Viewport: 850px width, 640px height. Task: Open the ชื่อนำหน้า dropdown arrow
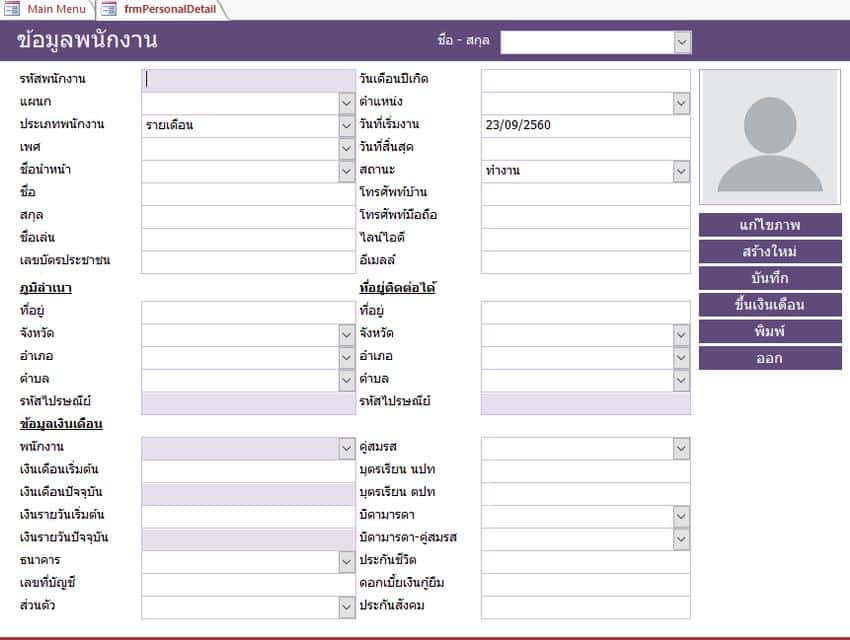click(x=346, y=171)
